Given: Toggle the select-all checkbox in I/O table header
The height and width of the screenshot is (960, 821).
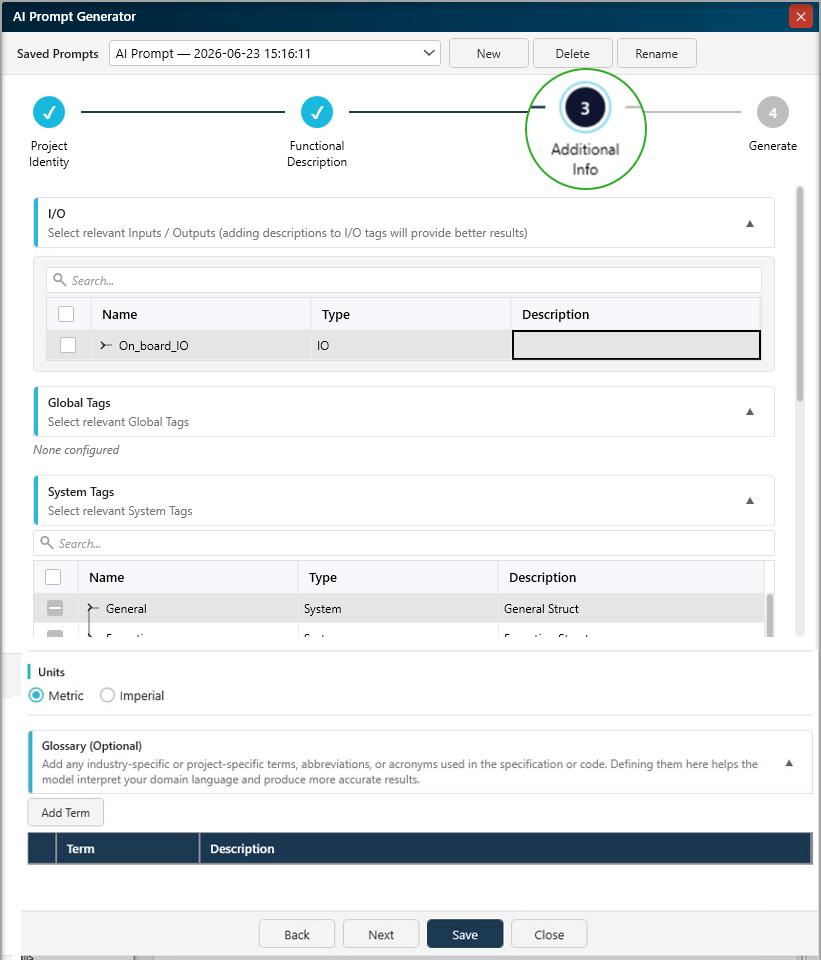Looking at the screenshot, I should coord(66,314).
